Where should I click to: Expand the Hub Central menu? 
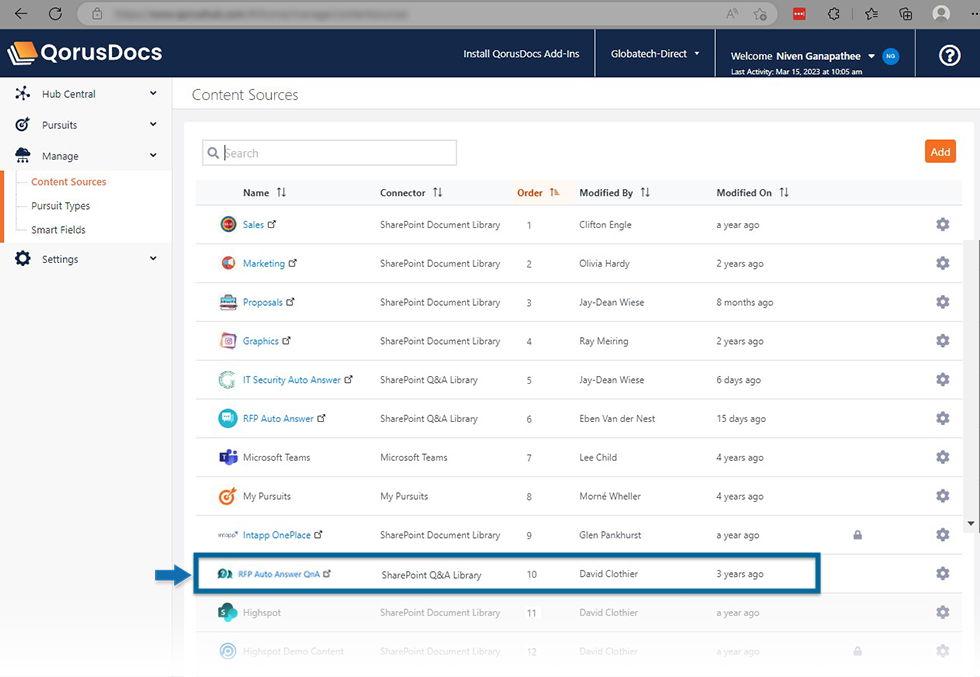pos(86,93)
